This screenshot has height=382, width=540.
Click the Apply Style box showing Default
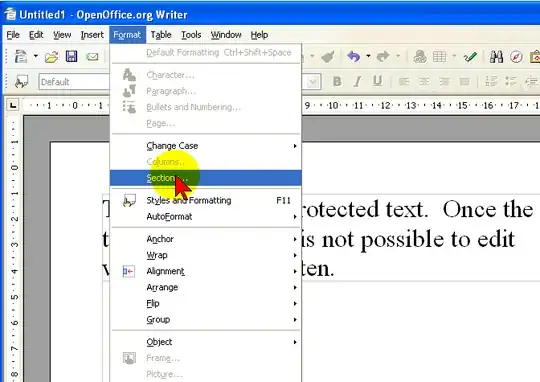[74, 82]
